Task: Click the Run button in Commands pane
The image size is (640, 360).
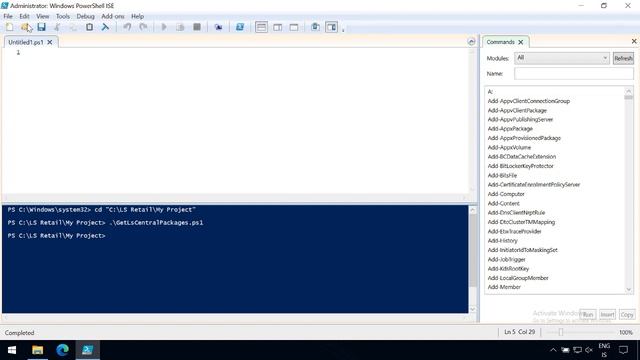Action: pos(588,315)
